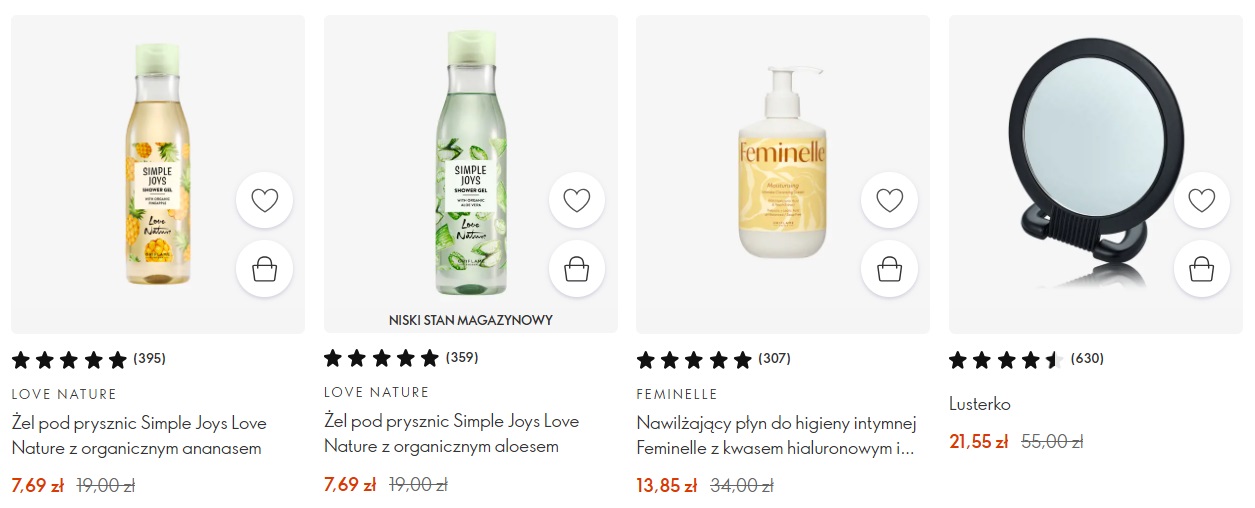The height and width of the screenshot is (508, 1255).
Task: Add pineapple shower gel to wishlist
Action: point(264,200)
